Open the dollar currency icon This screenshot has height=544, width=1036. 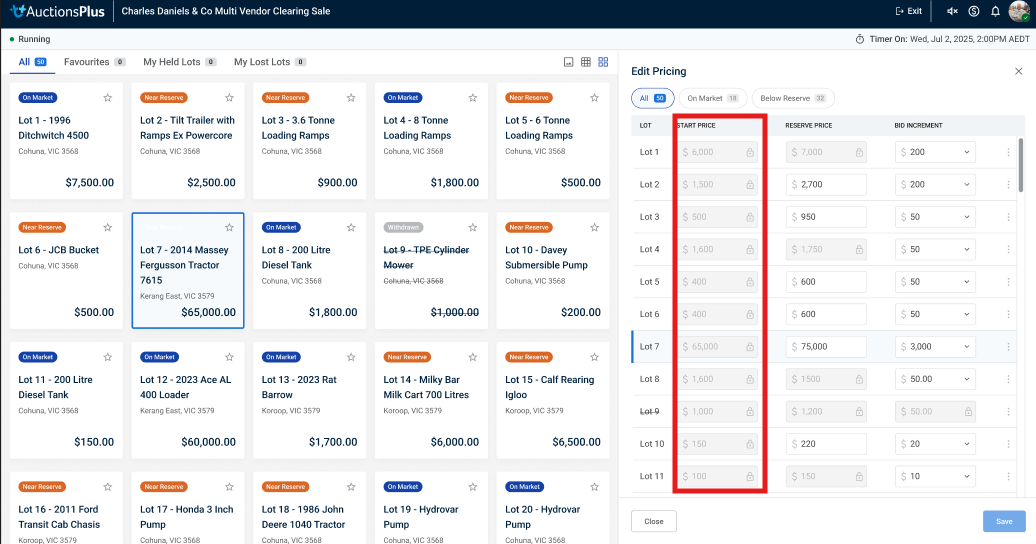(x=974, y=11)
